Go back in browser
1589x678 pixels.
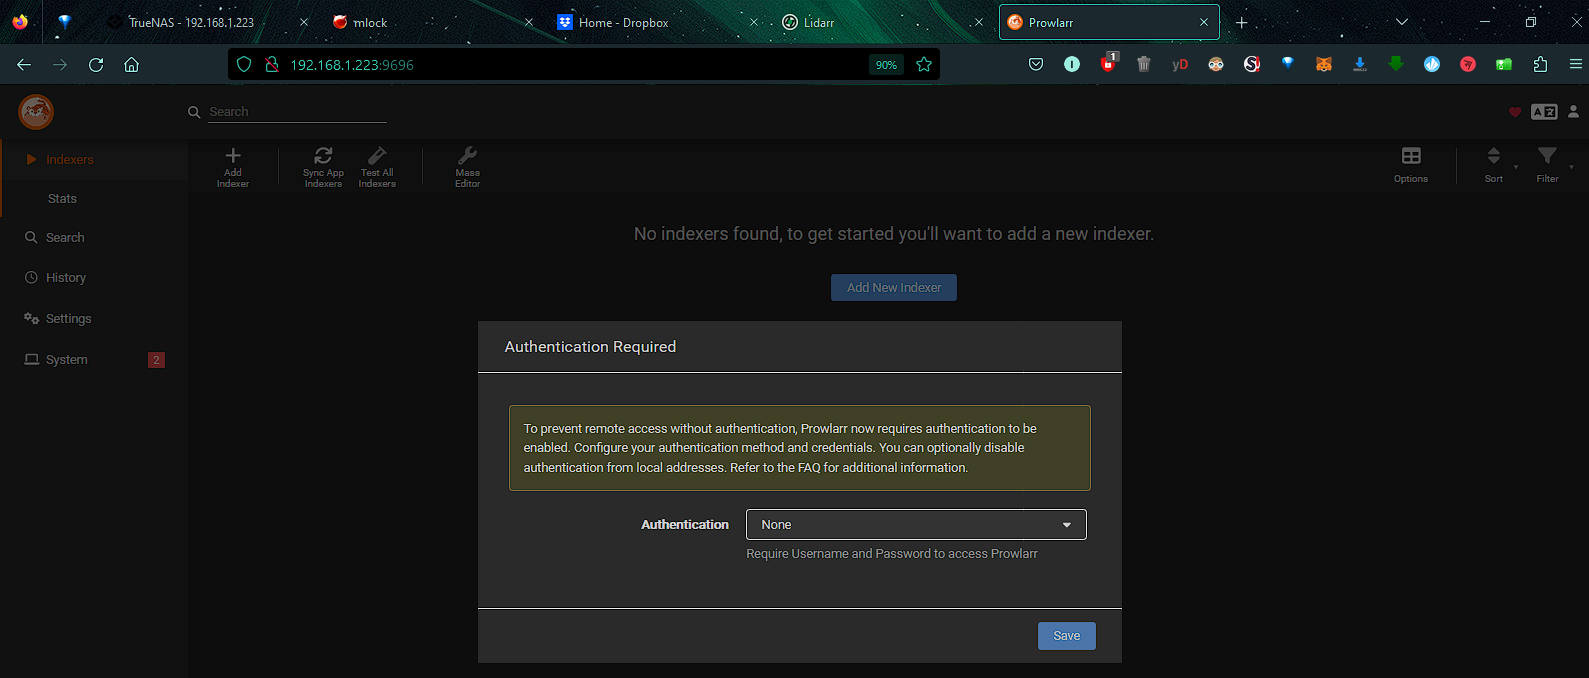24,65
